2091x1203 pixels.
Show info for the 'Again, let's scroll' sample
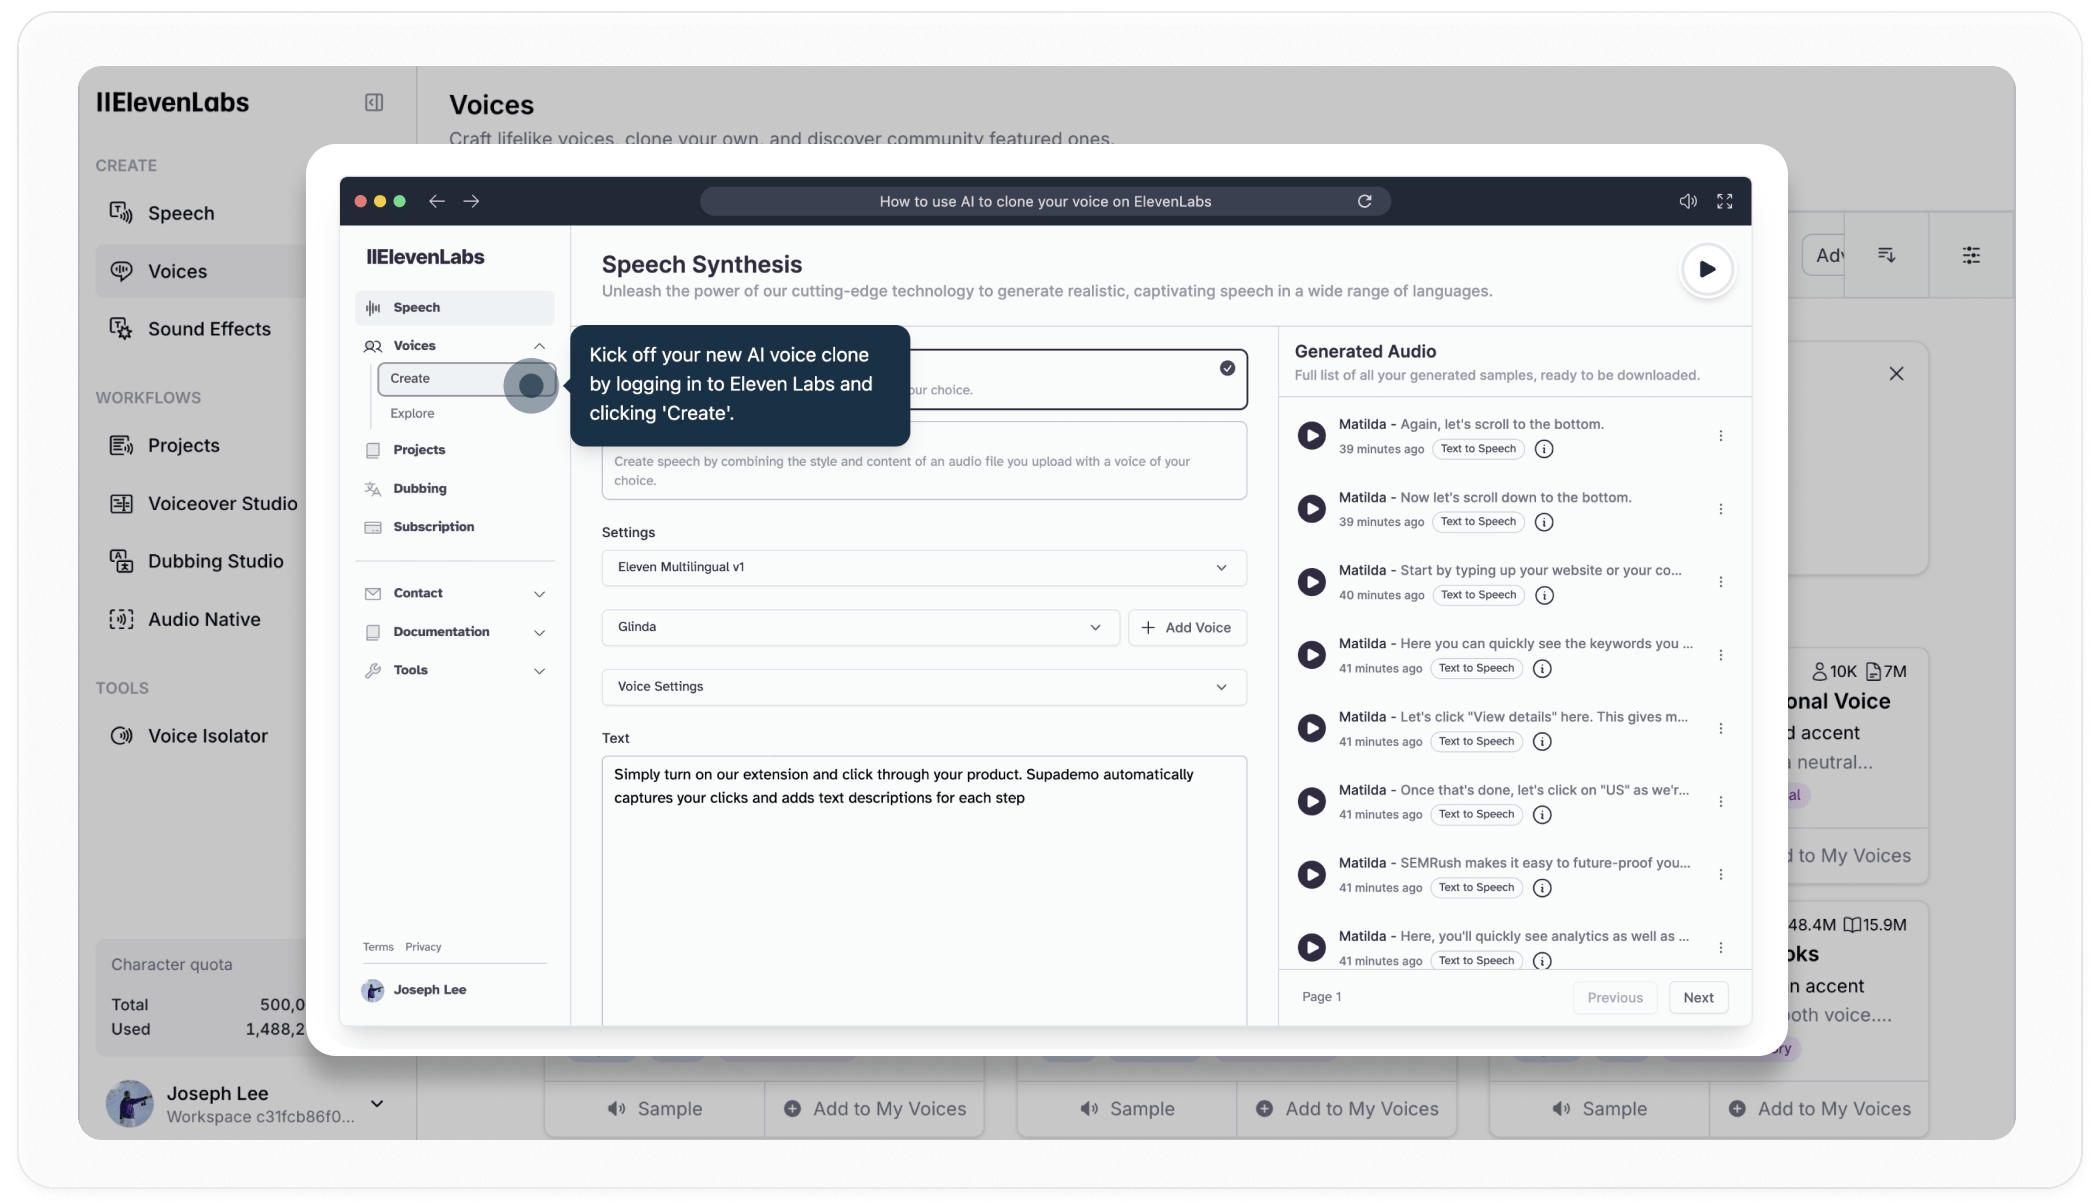(x=1544, y=449)
